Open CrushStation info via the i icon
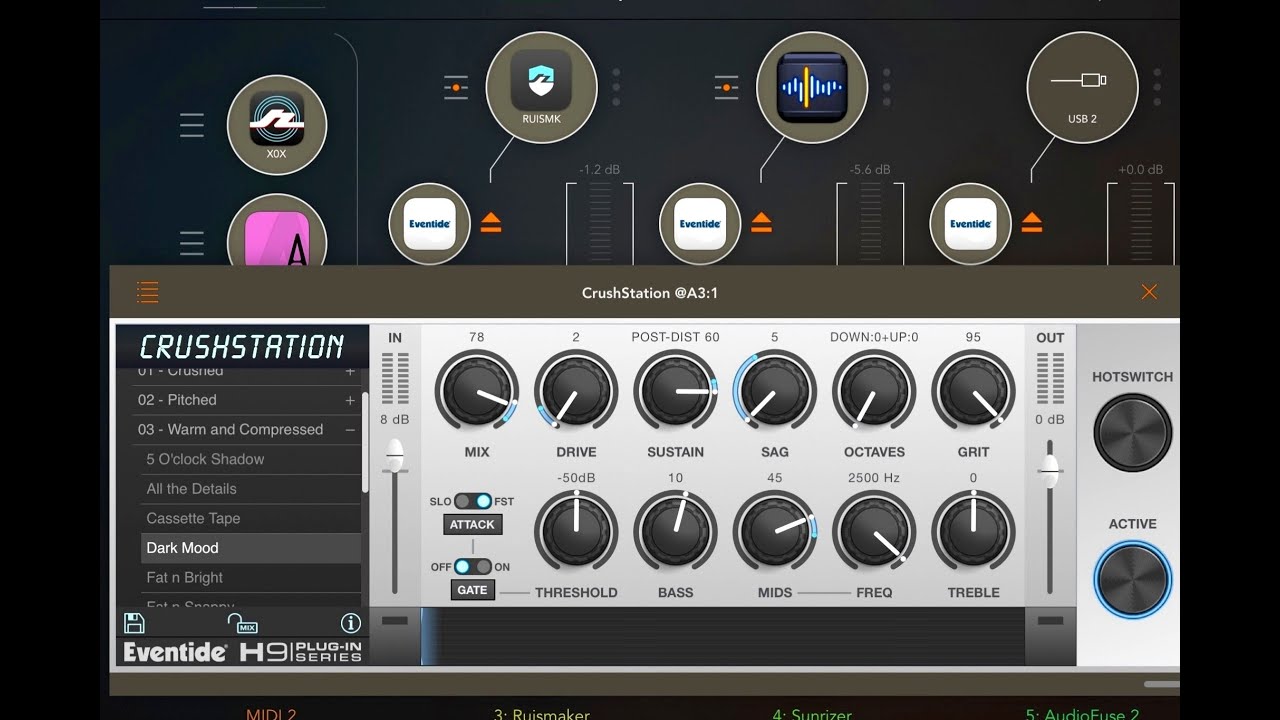 point(350,623)
